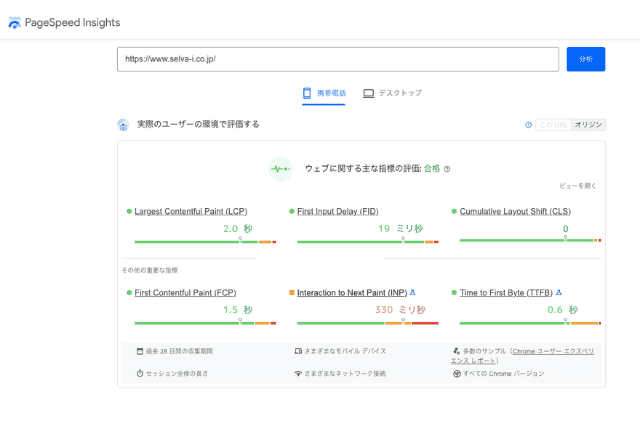This screenshot has width=640, height=427.
Task: Click the さまざまなモバイル デバイス text
Action: pyautogui.click(x=345, y=351)
